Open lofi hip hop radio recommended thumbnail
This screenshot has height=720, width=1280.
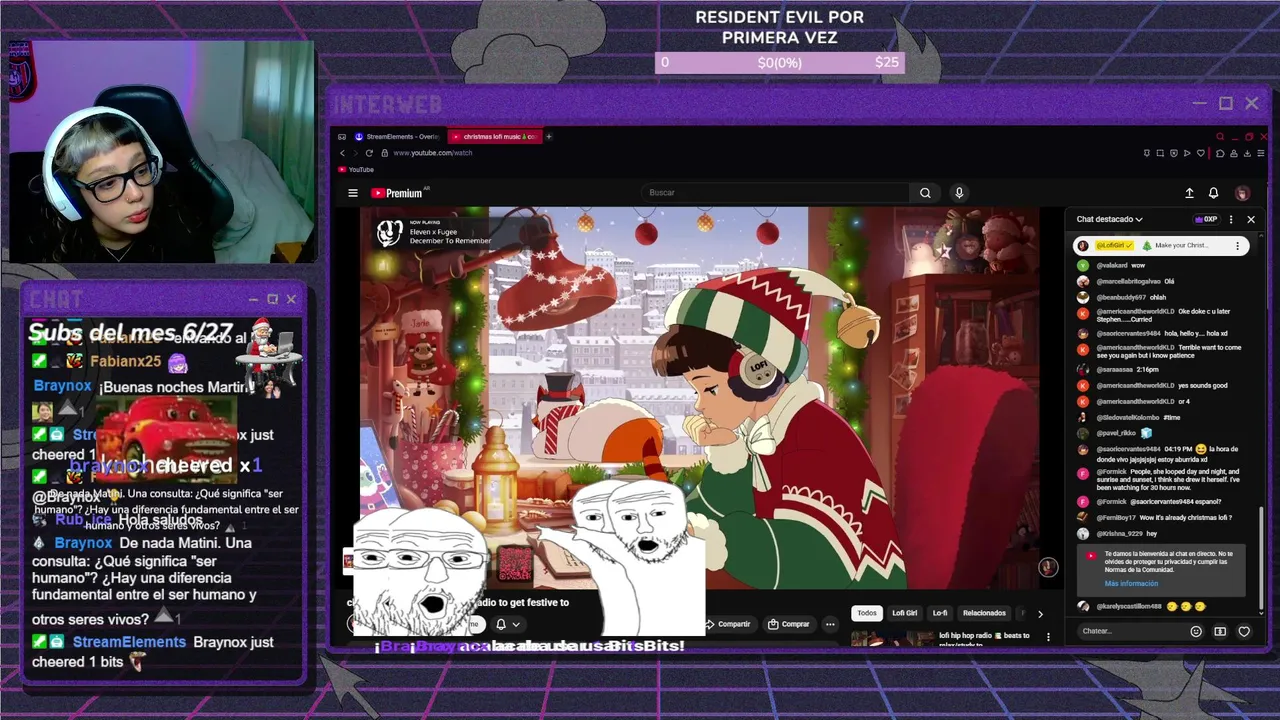click(893, 638)
